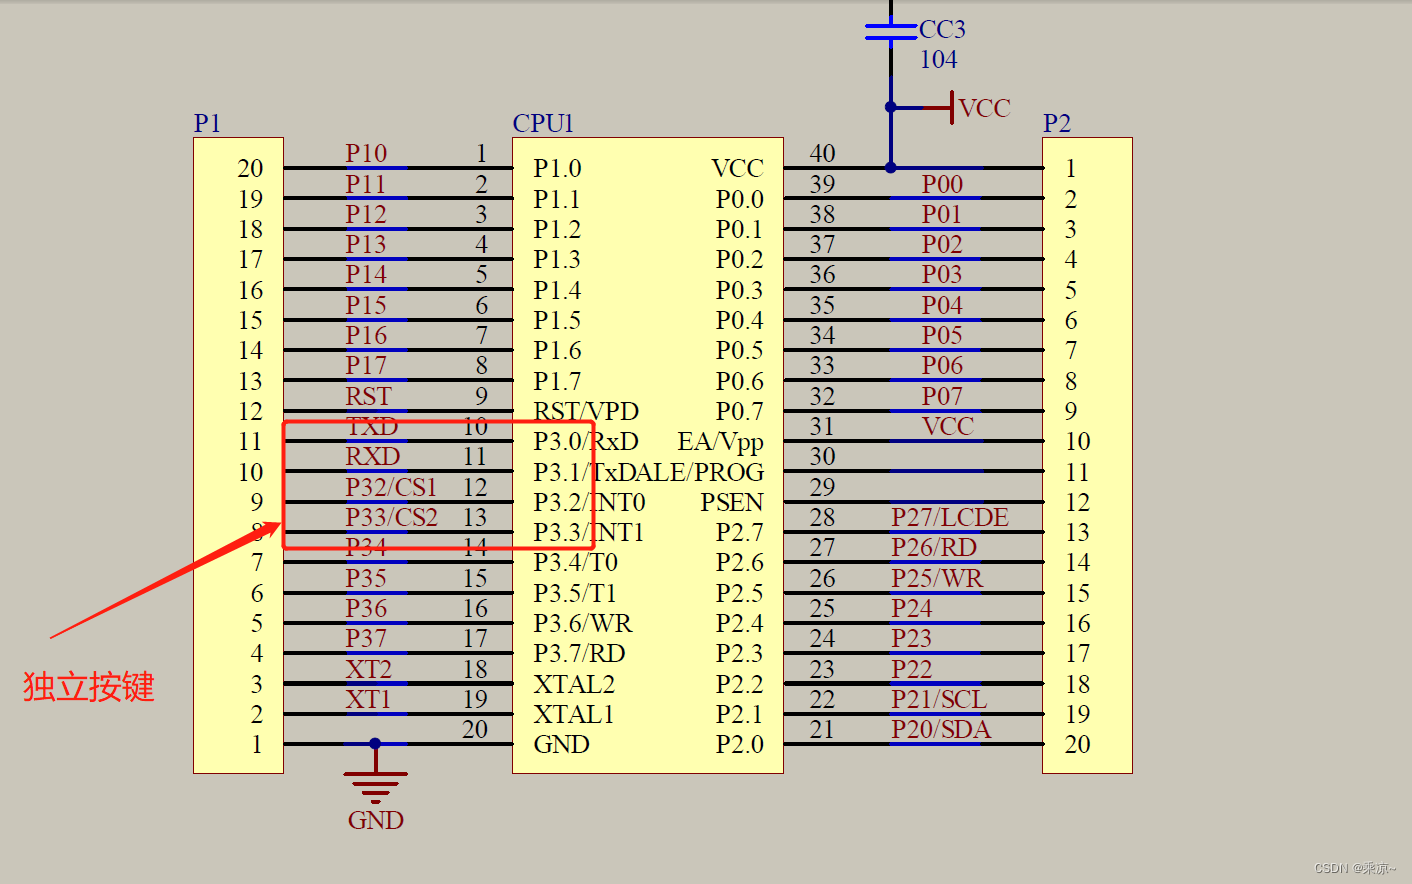
Task: Select net label P05
Action: click(x=942, y=335)
